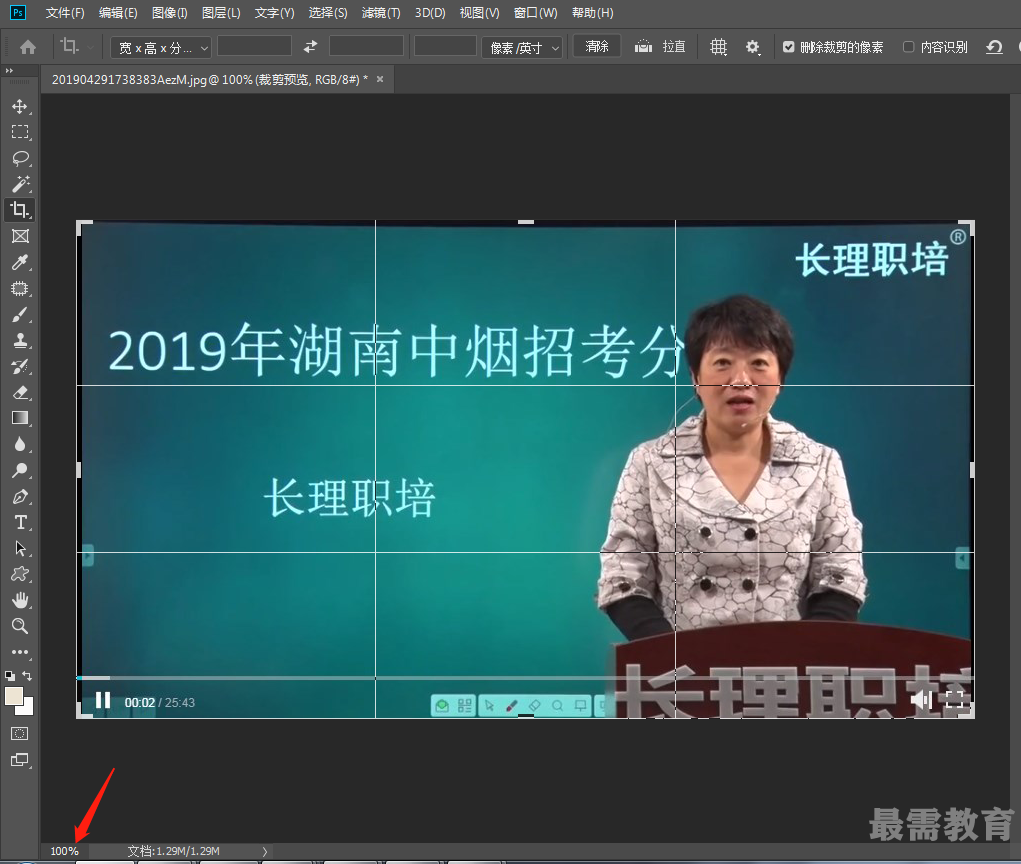Select the History Brush tool
Viewport: 1021px width, 864px height.
click(x=20, y=367)
